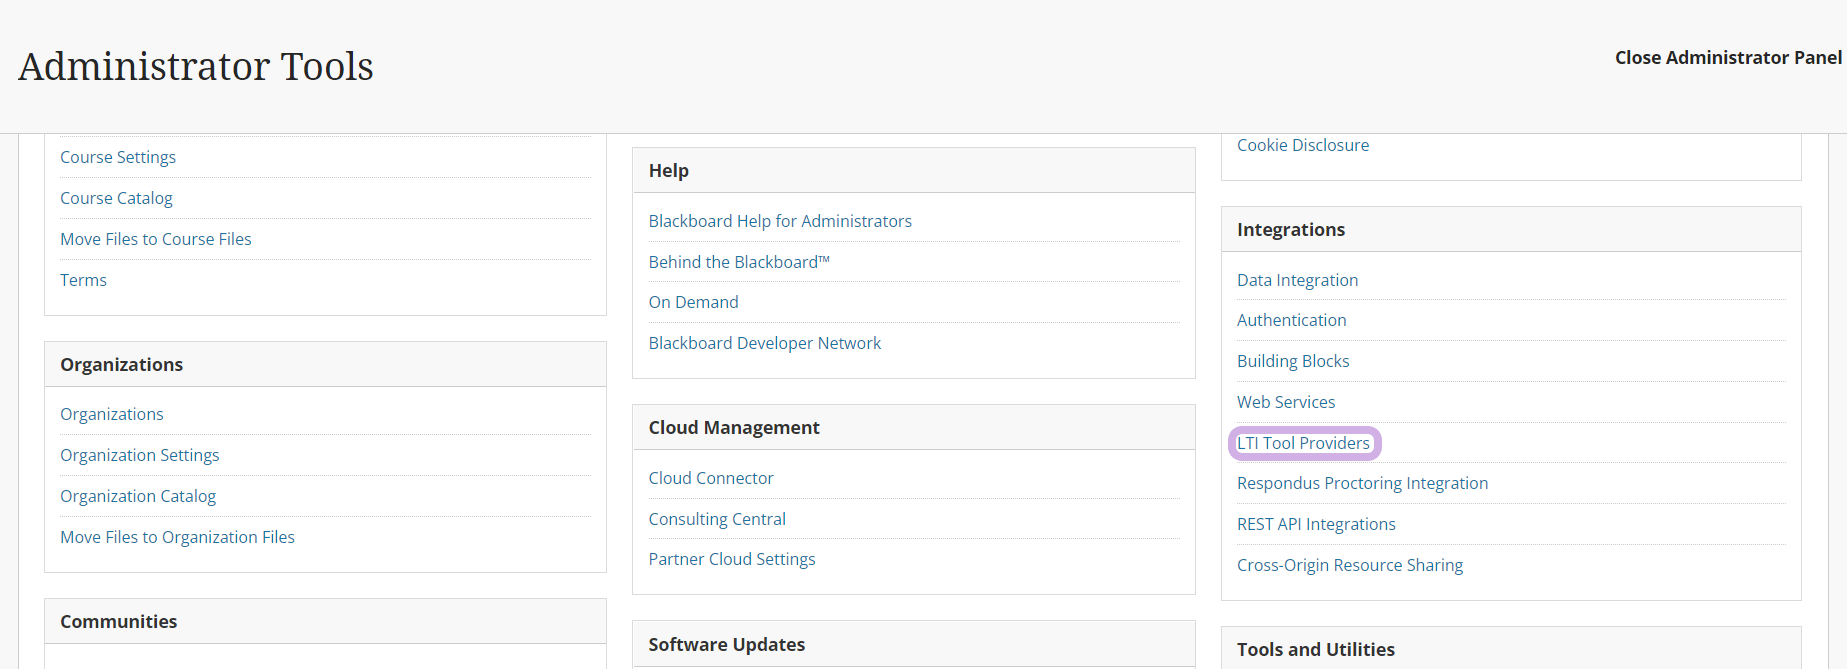1847x669 pixels.
Task: Open the Terms link
Action: pos(83,280)
